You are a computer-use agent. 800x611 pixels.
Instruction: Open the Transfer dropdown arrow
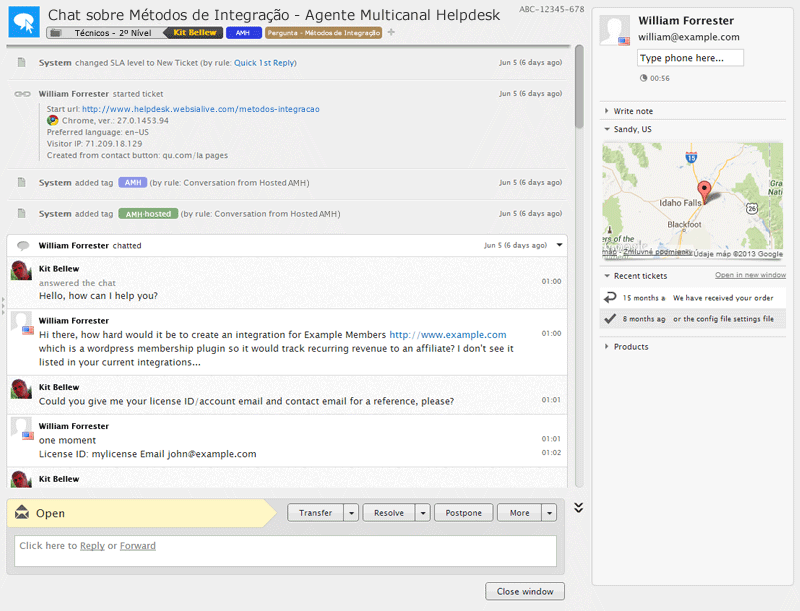pos(351,513)
